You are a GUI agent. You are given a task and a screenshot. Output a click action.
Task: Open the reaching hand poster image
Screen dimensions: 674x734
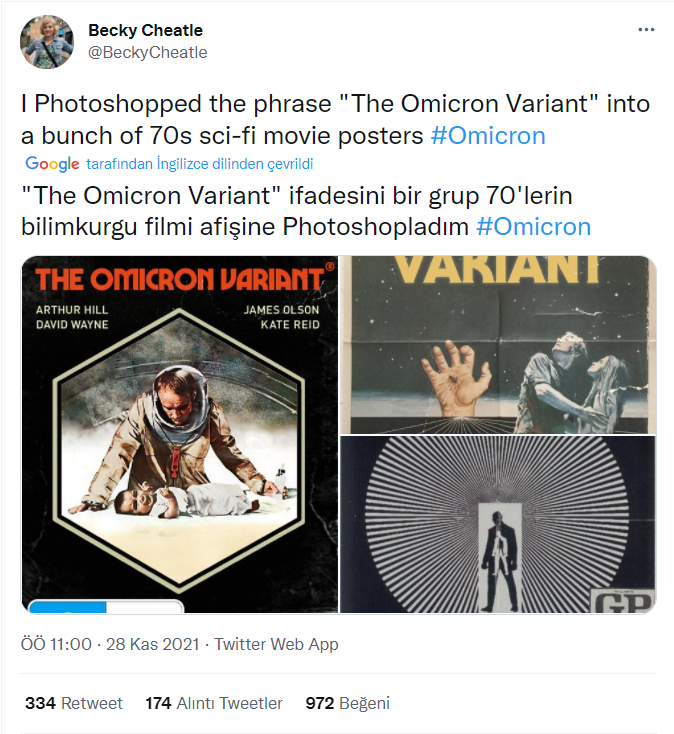497,344
